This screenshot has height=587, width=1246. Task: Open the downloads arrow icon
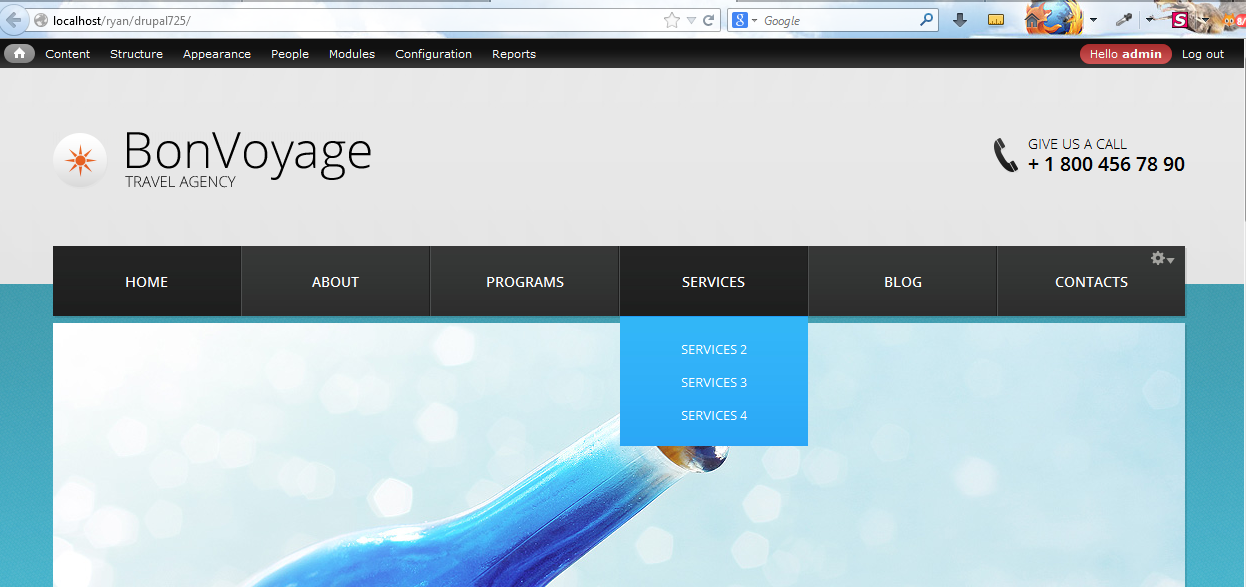[x=960, y=20]
